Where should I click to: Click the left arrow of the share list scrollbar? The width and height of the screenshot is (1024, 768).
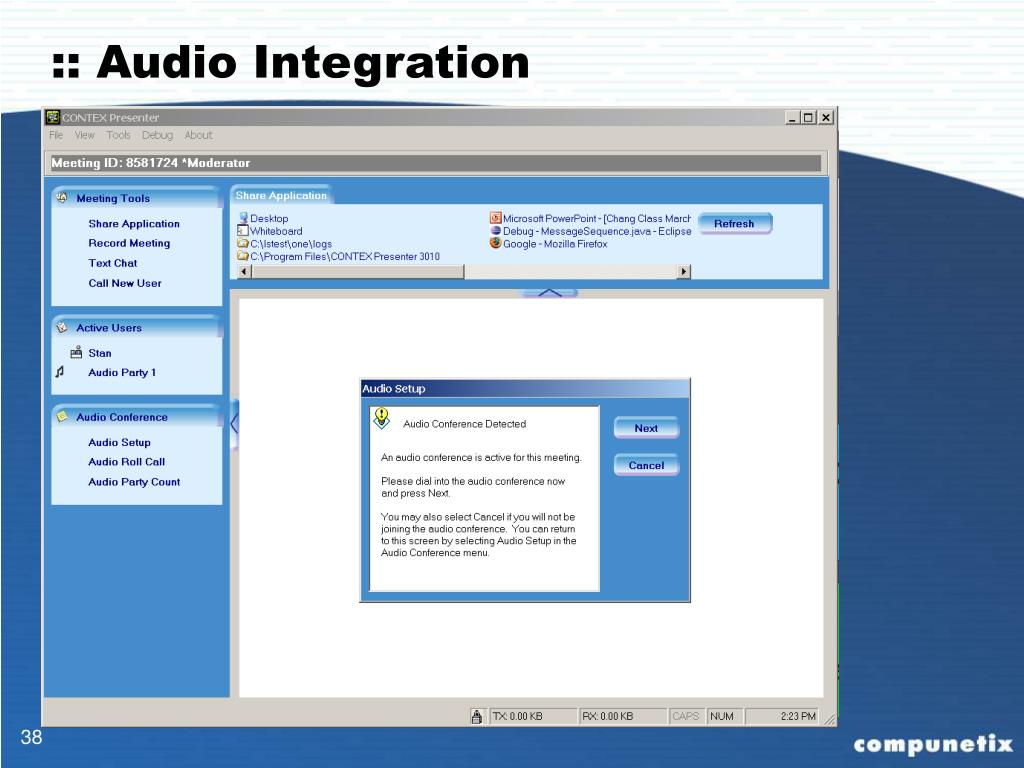click(244, 272)
